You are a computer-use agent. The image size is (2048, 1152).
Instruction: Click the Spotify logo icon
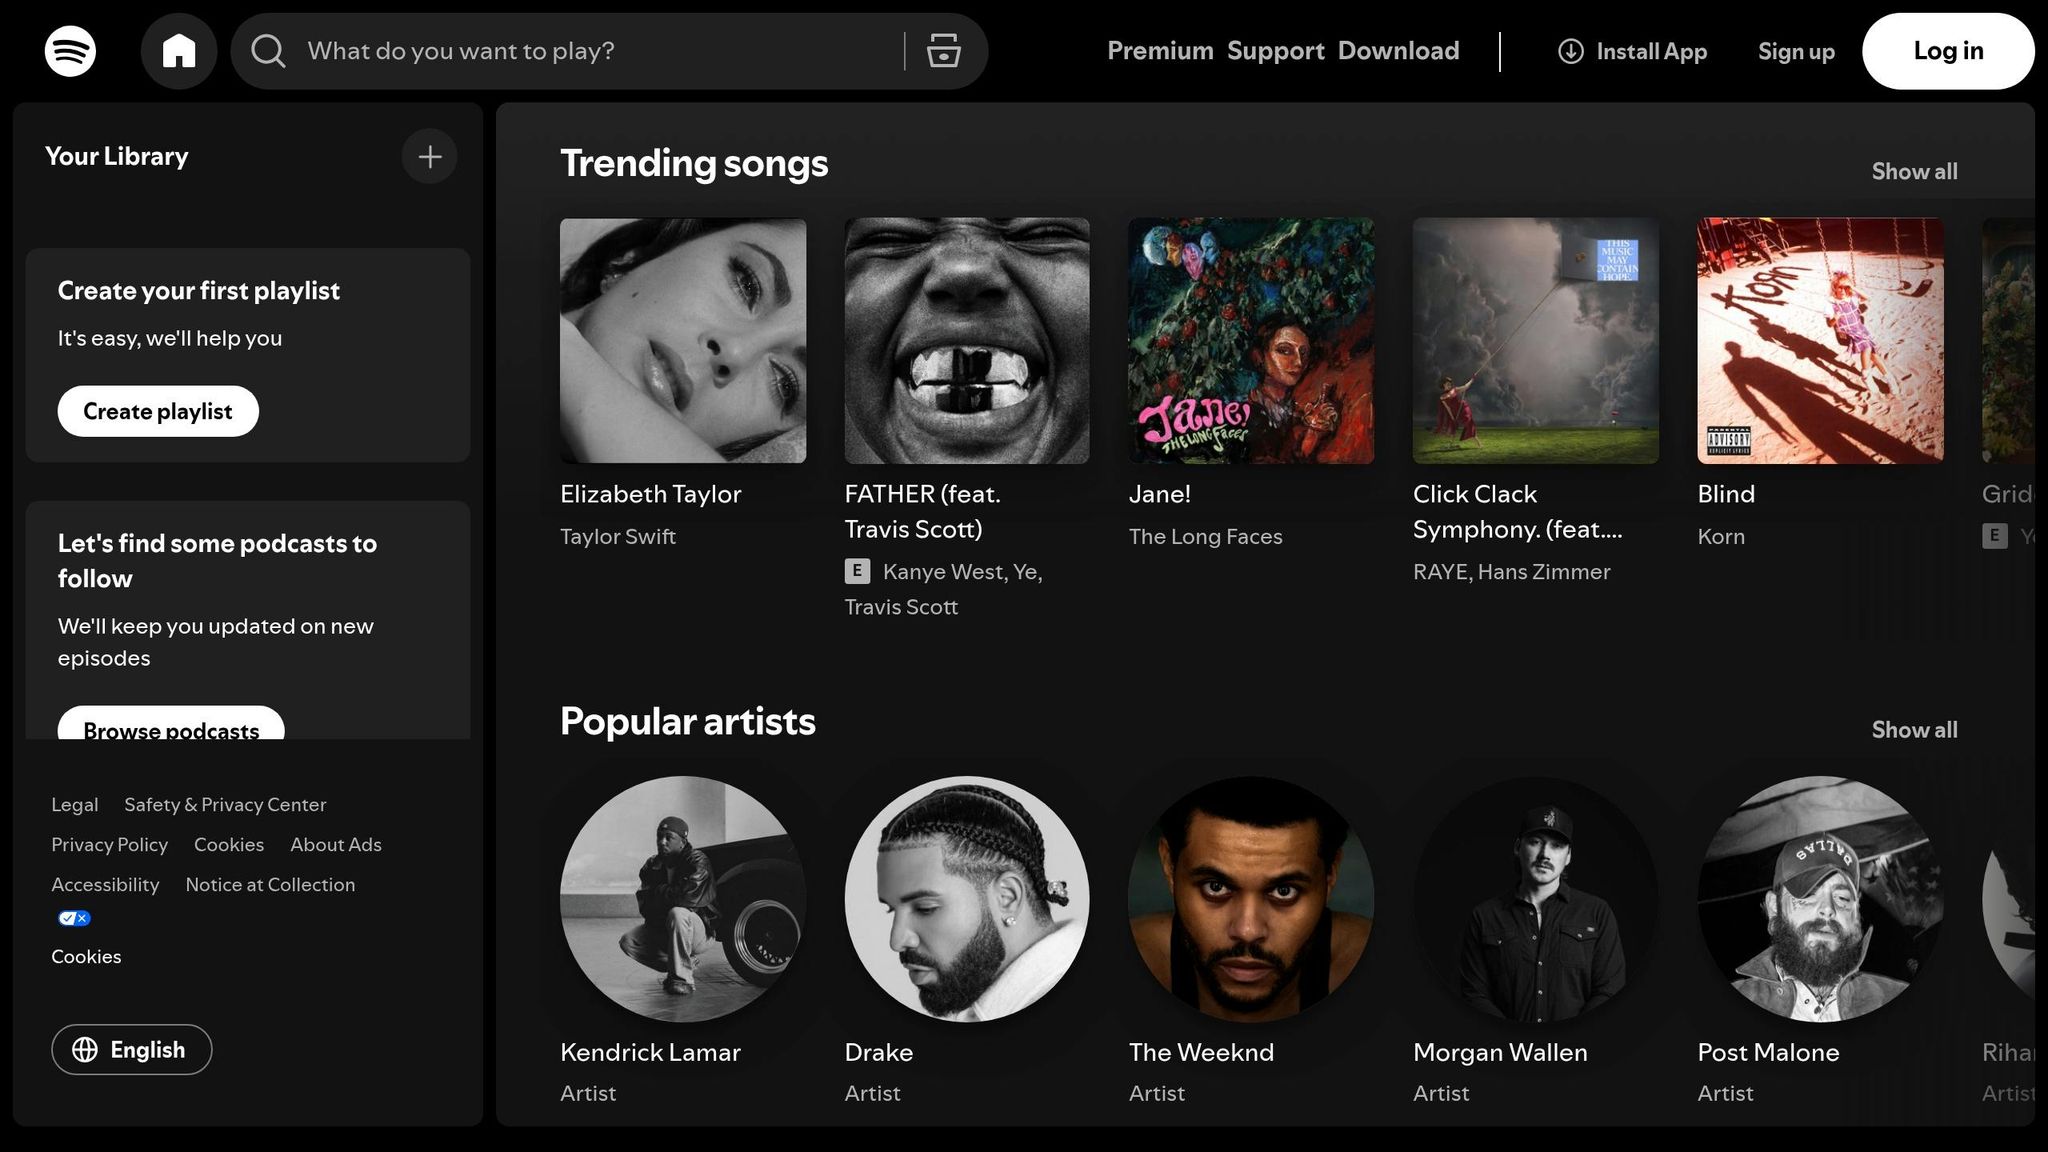click(x=70, y=51)
